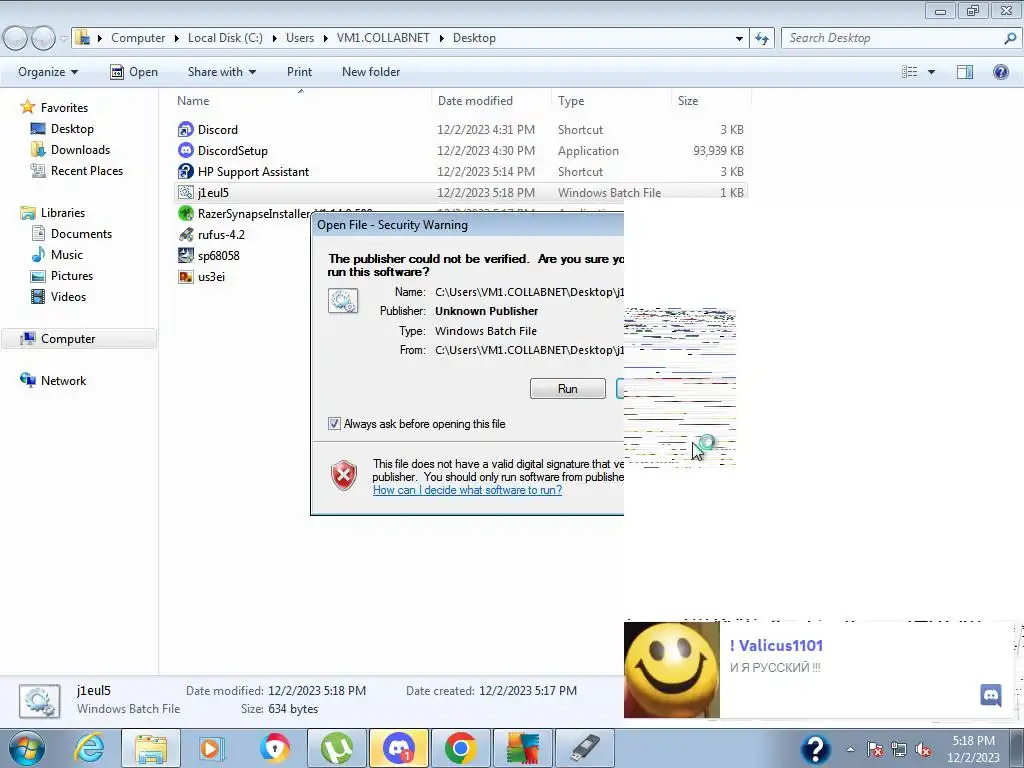Screen dimensions: 1024x768
Task: Select the RazerSynapseInstaller file icon
Action: pyautogui.click(x=185, y=214)
